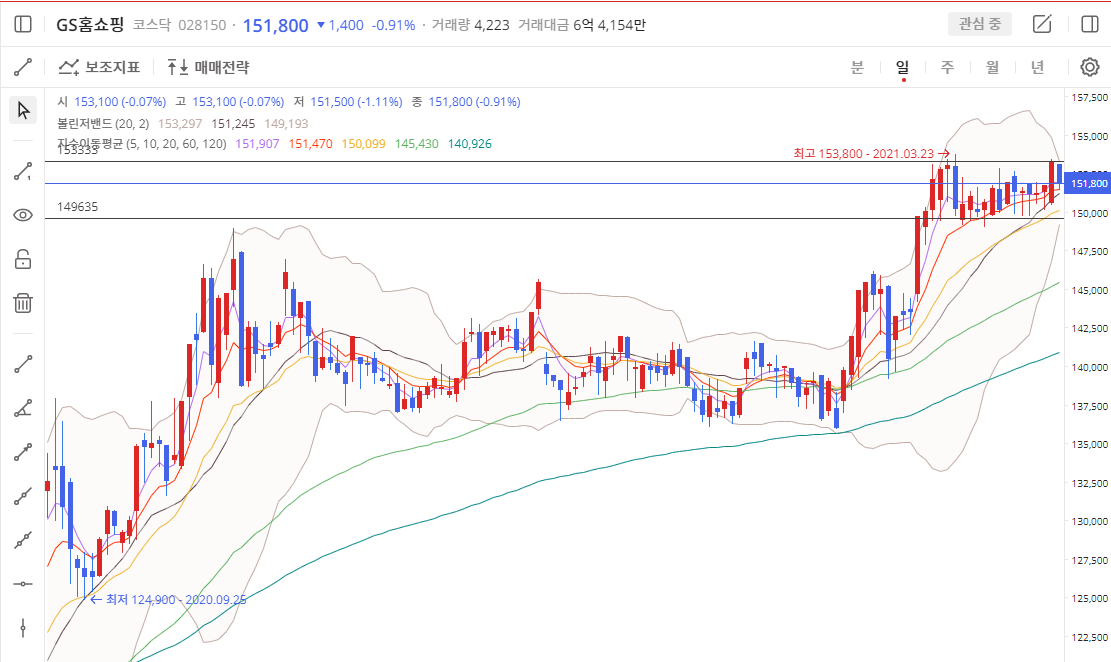Select the vertical line tool

(23, 628)
